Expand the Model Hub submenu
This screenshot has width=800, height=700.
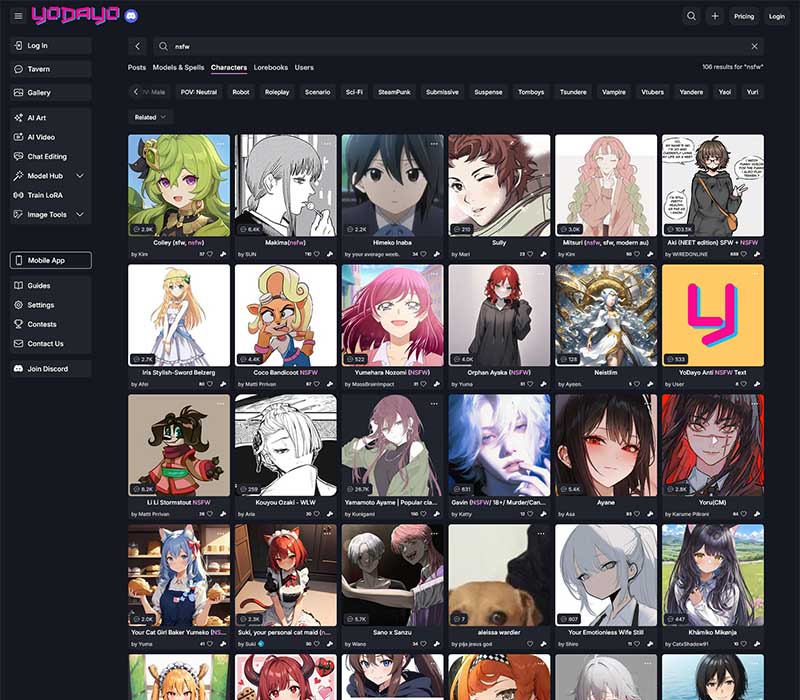(x=80, y=176)
